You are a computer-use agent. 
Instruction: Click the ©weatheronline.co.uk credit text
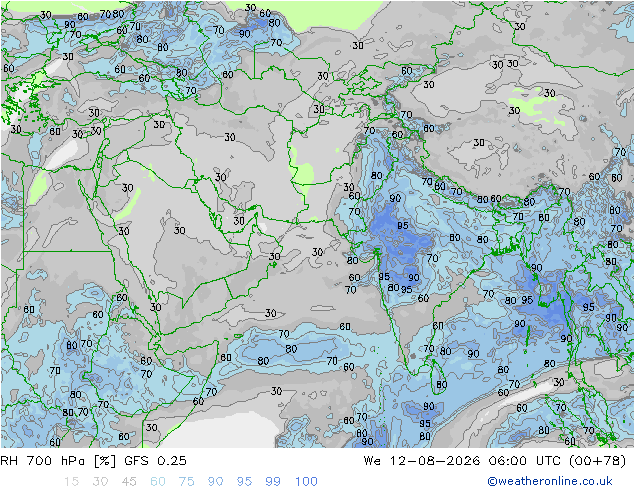(550, 481)
